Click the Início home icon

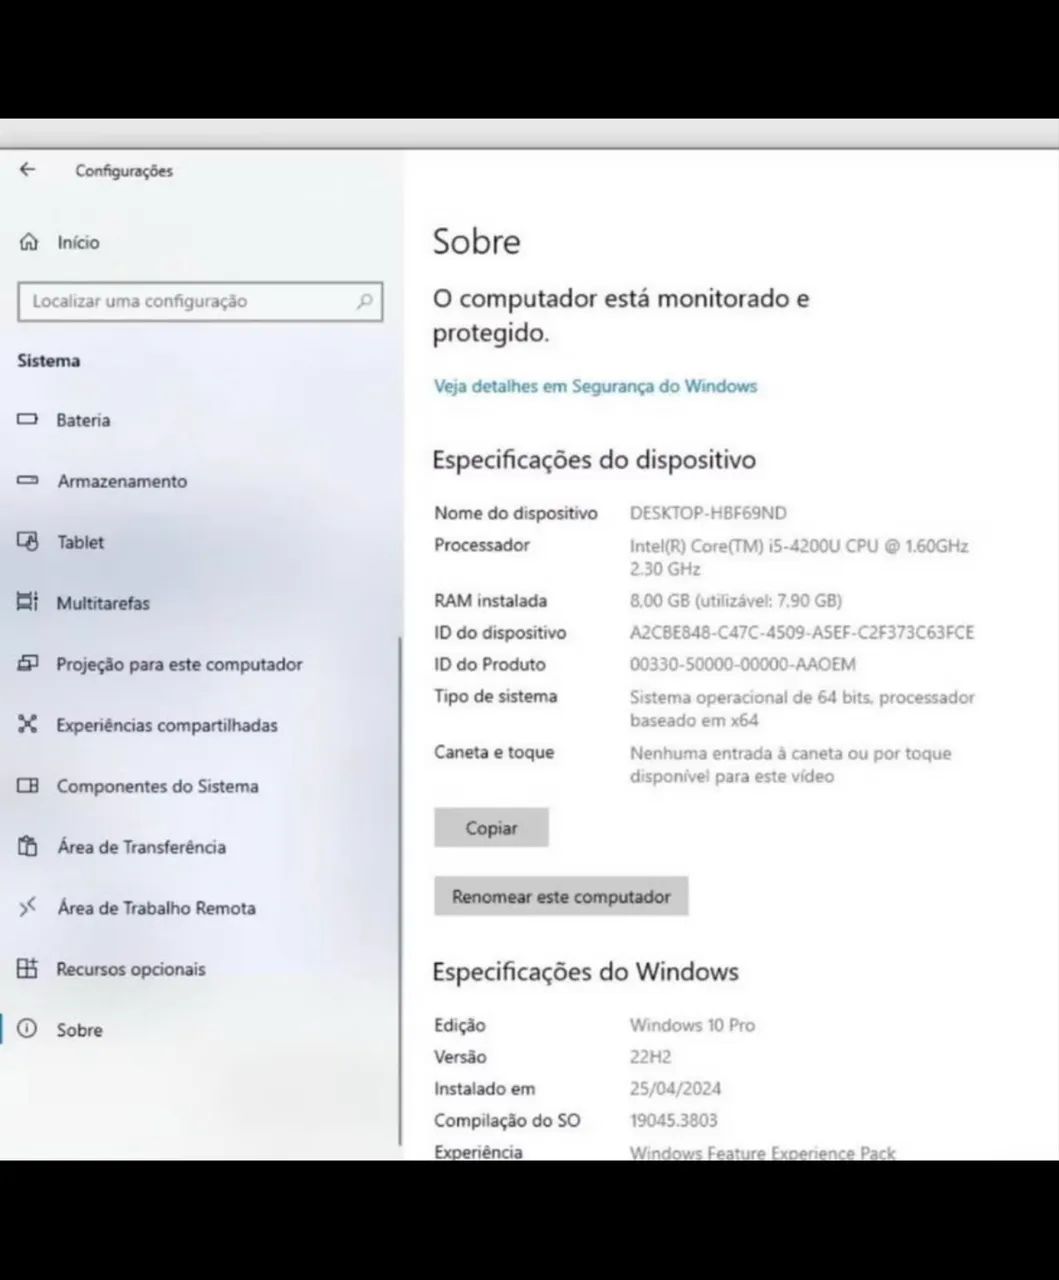coord(27,242)
